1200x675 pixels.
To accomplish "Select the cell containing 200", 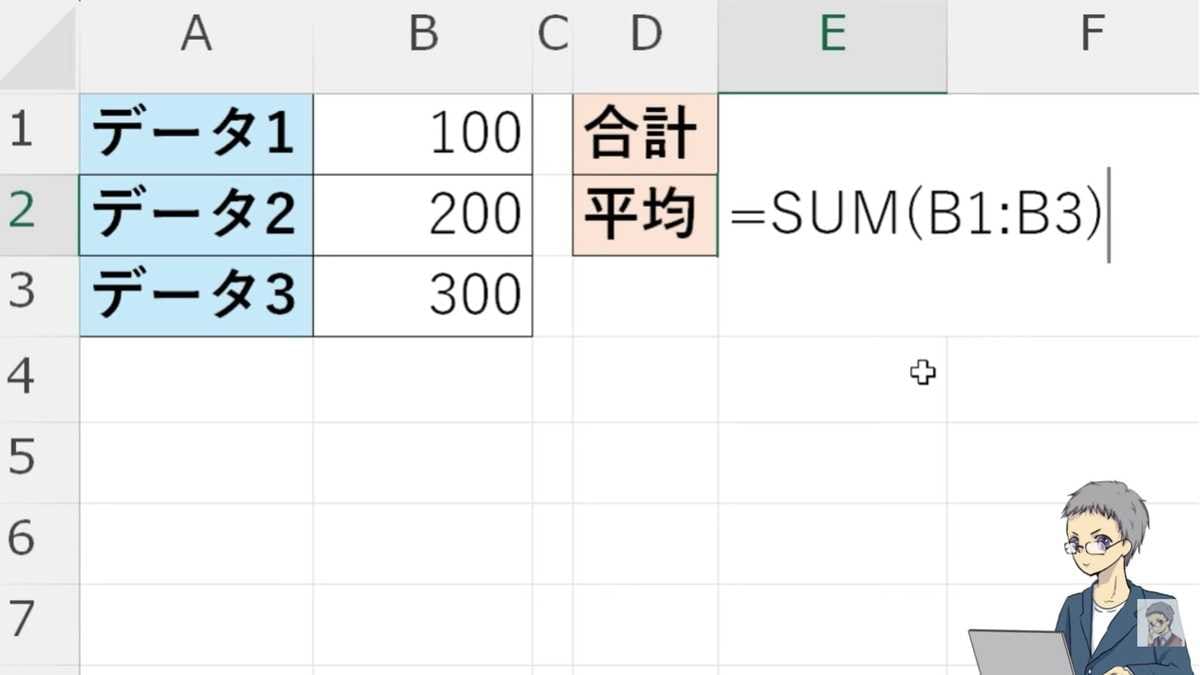I will (423, 215).
